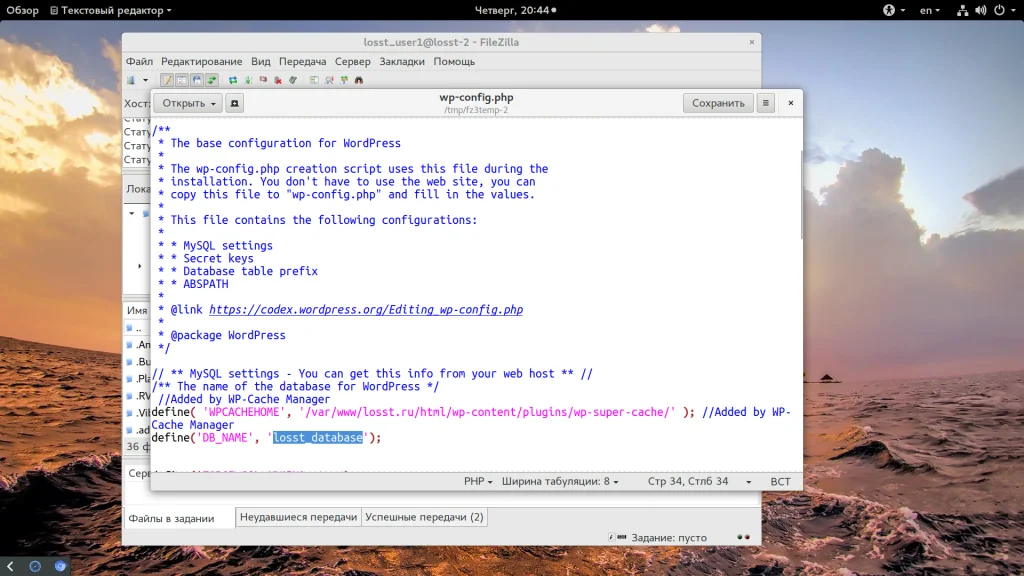Click new document icon beside Открыть

coord(234,103)
